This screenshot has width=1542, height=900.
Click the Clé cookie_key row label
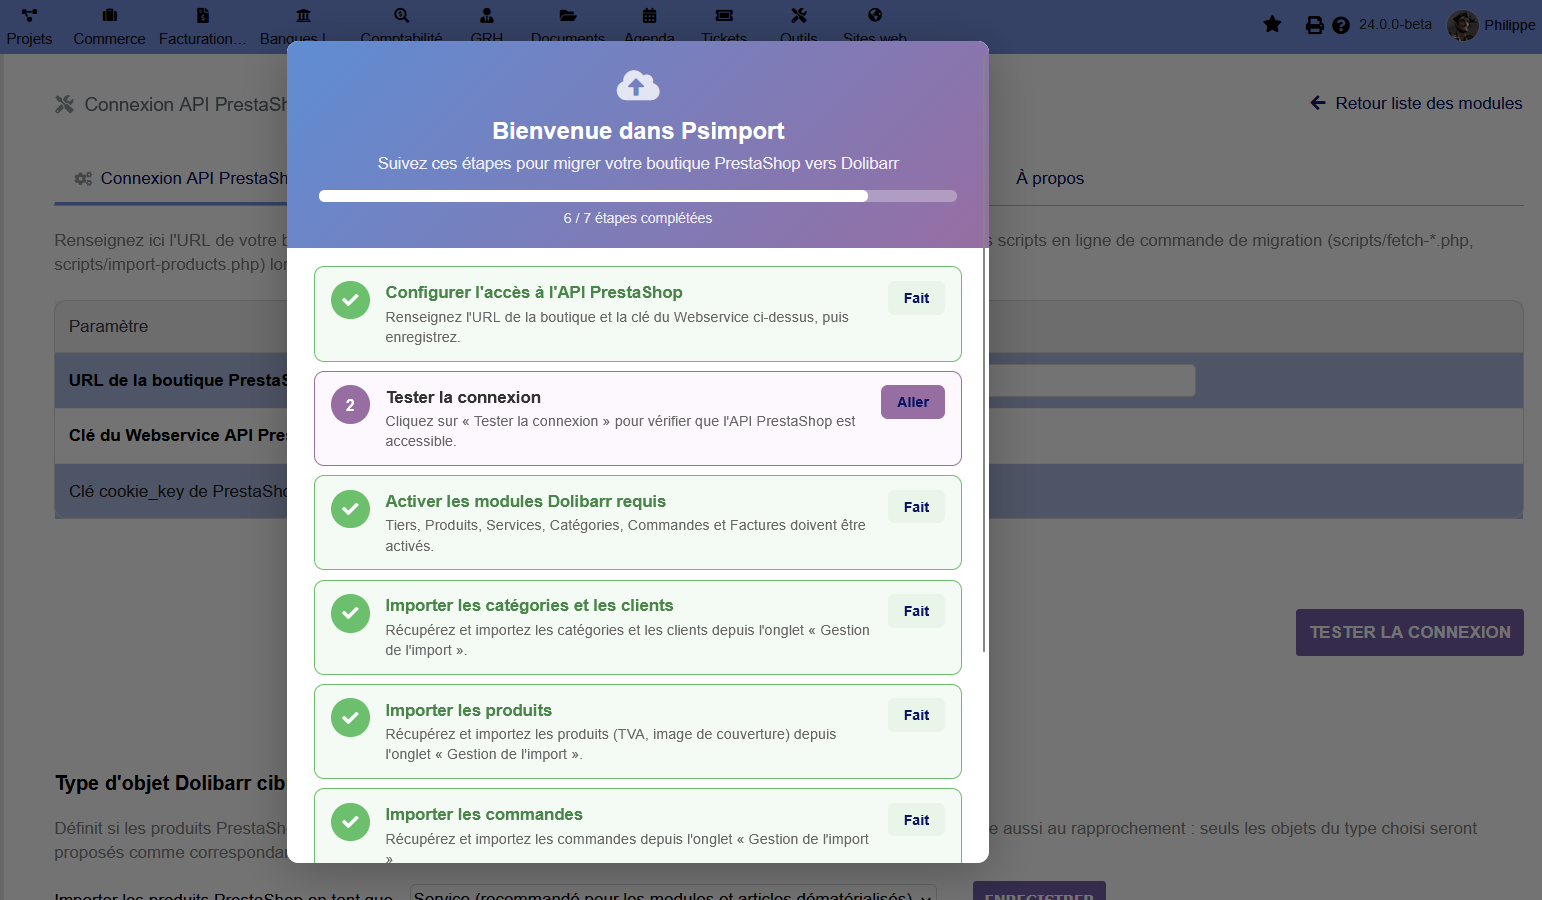[178, 491]
